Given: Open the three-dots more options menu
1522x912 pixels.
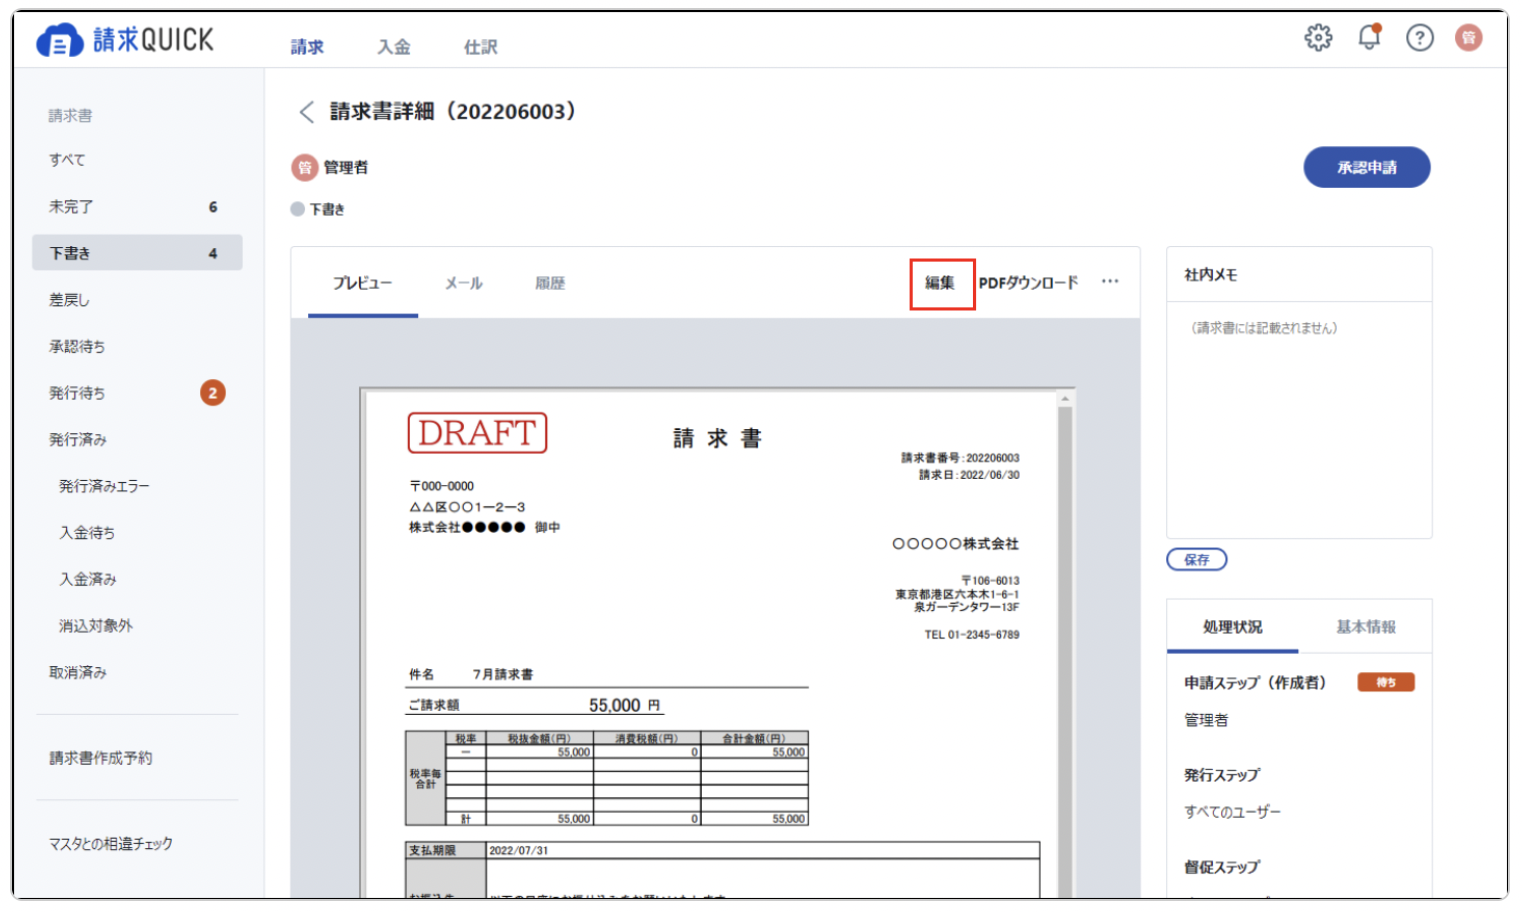Looking at the screenshot, I should [1109, 282].
